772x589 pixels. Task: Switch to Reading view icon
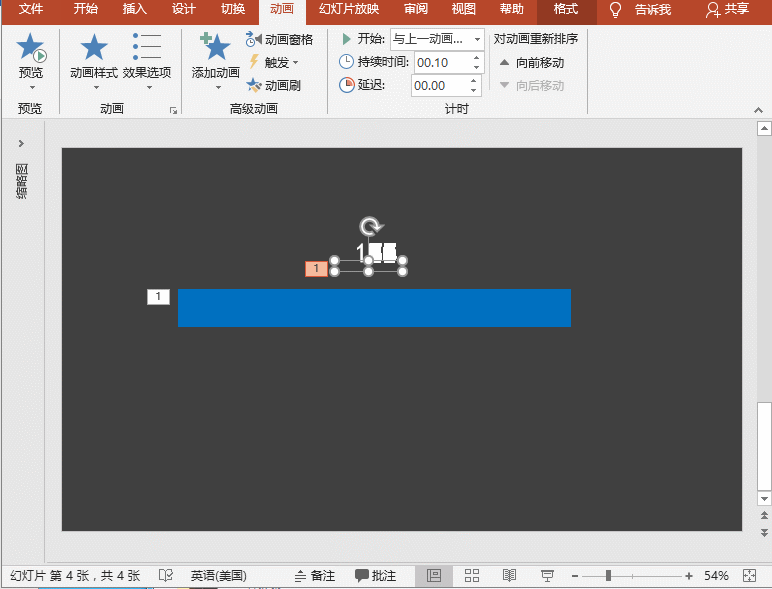coord(509,575)
